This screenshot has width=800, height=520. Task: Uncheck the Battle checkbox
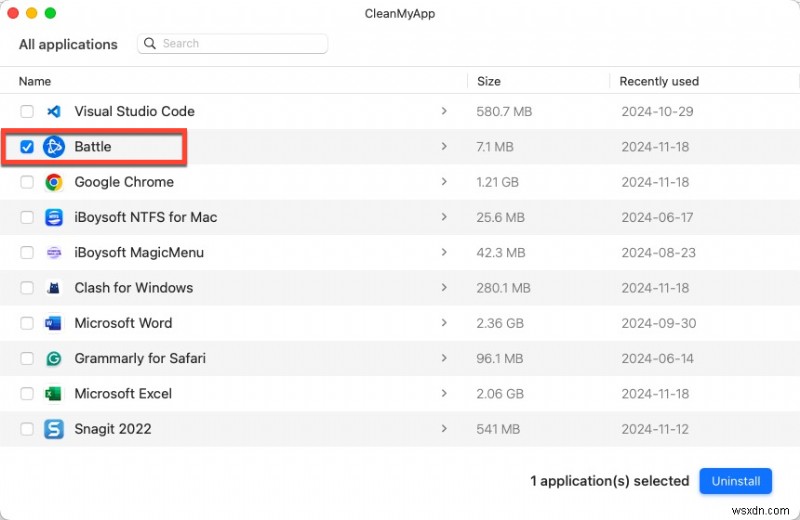(27, 147)
